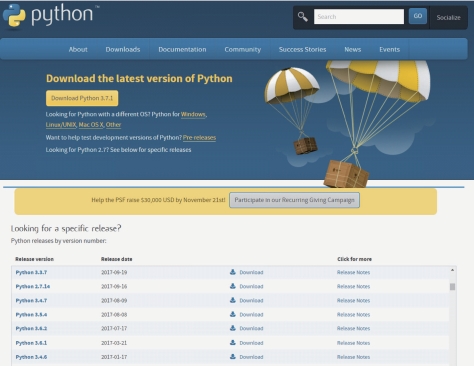The width and height of the screenshot is (474, 366).
Task: Open the News menu
Action: 353,49
